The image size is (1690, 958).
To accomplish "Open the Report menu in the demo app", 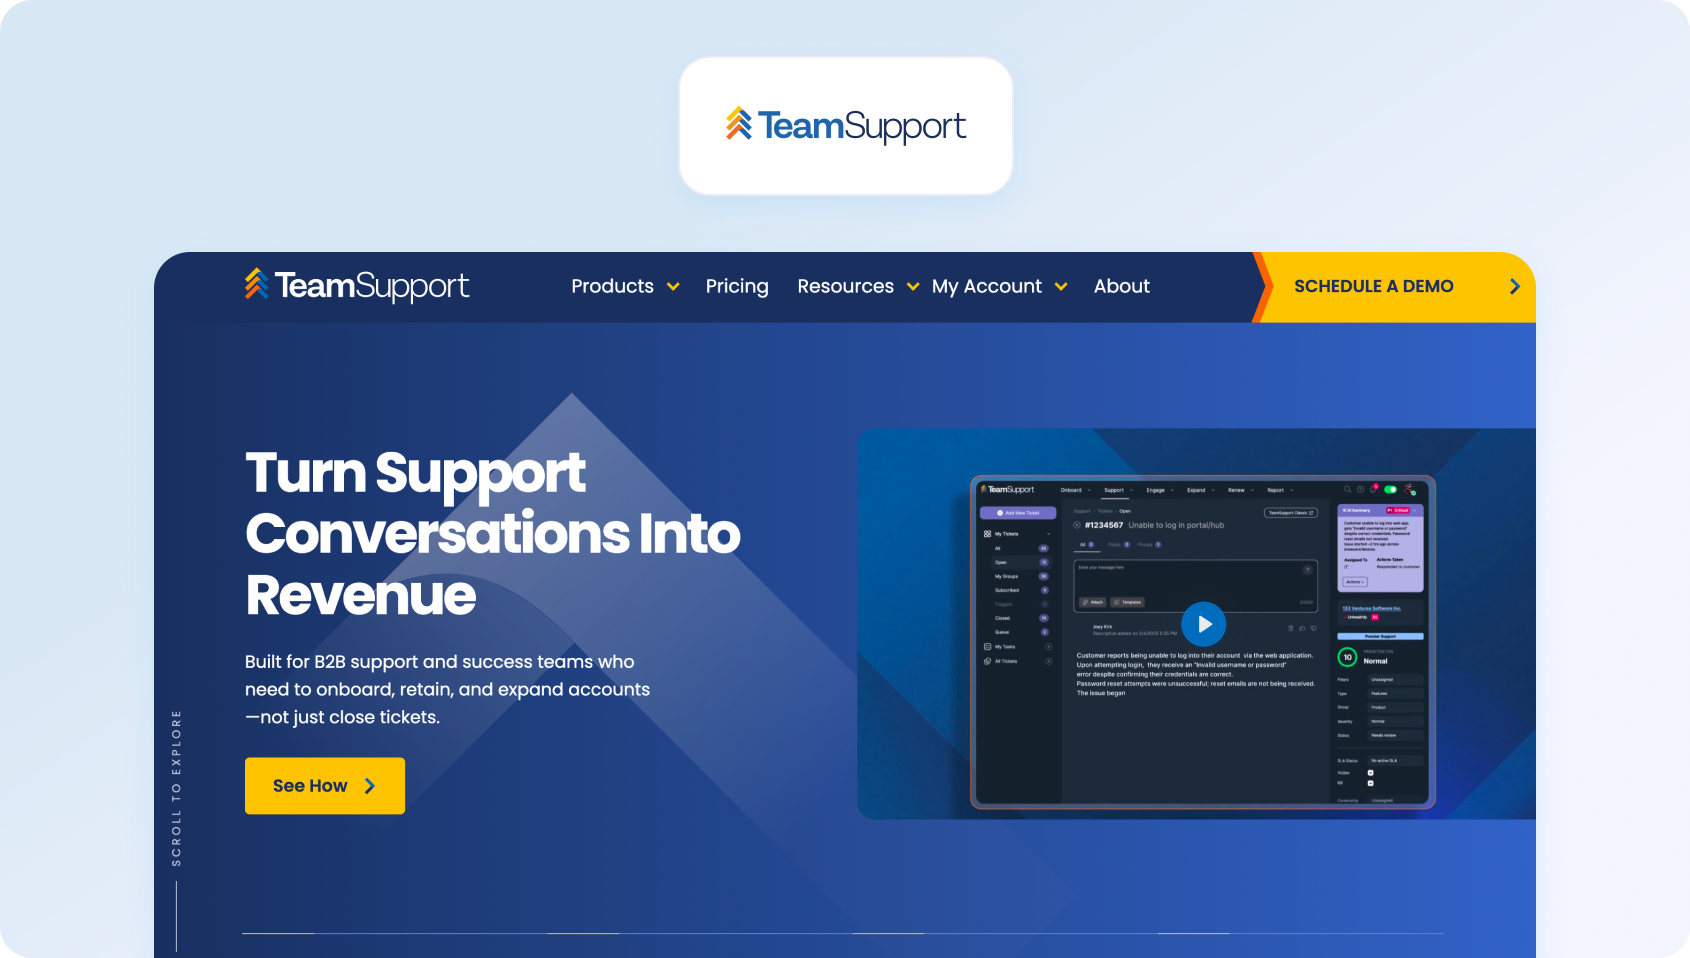I will (1280, 490).
